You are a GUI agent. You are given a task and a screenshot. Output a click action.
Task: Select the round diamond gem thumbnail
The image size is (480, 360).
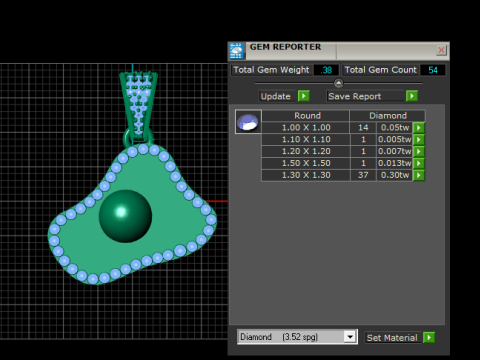pyautogui.click(x=248, y=122)
